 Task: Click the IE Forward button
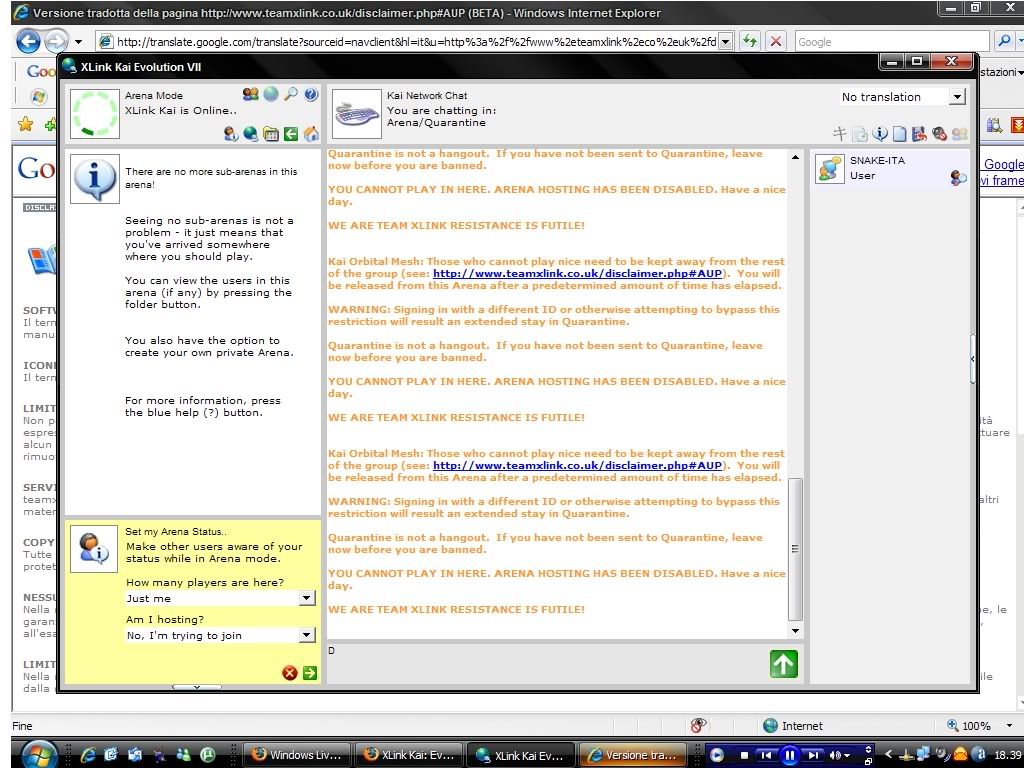56,42
